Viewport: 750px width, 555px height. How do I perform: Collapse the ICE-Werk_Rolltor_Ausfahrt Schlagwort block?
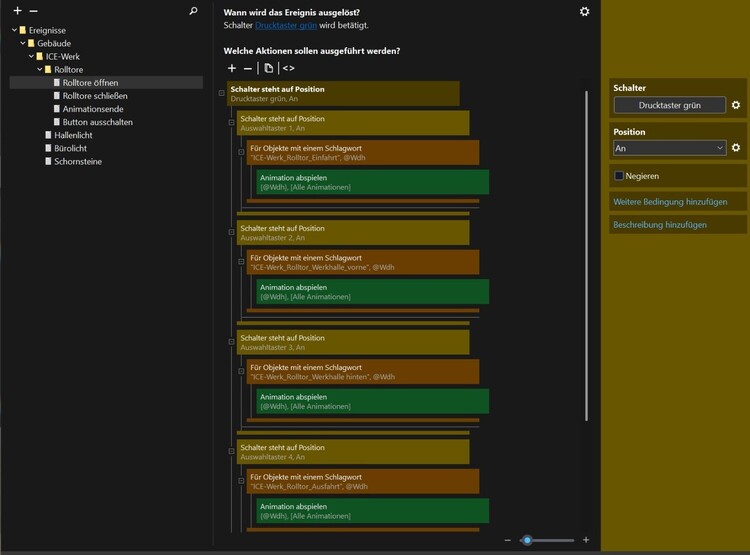tap(242, 481)
